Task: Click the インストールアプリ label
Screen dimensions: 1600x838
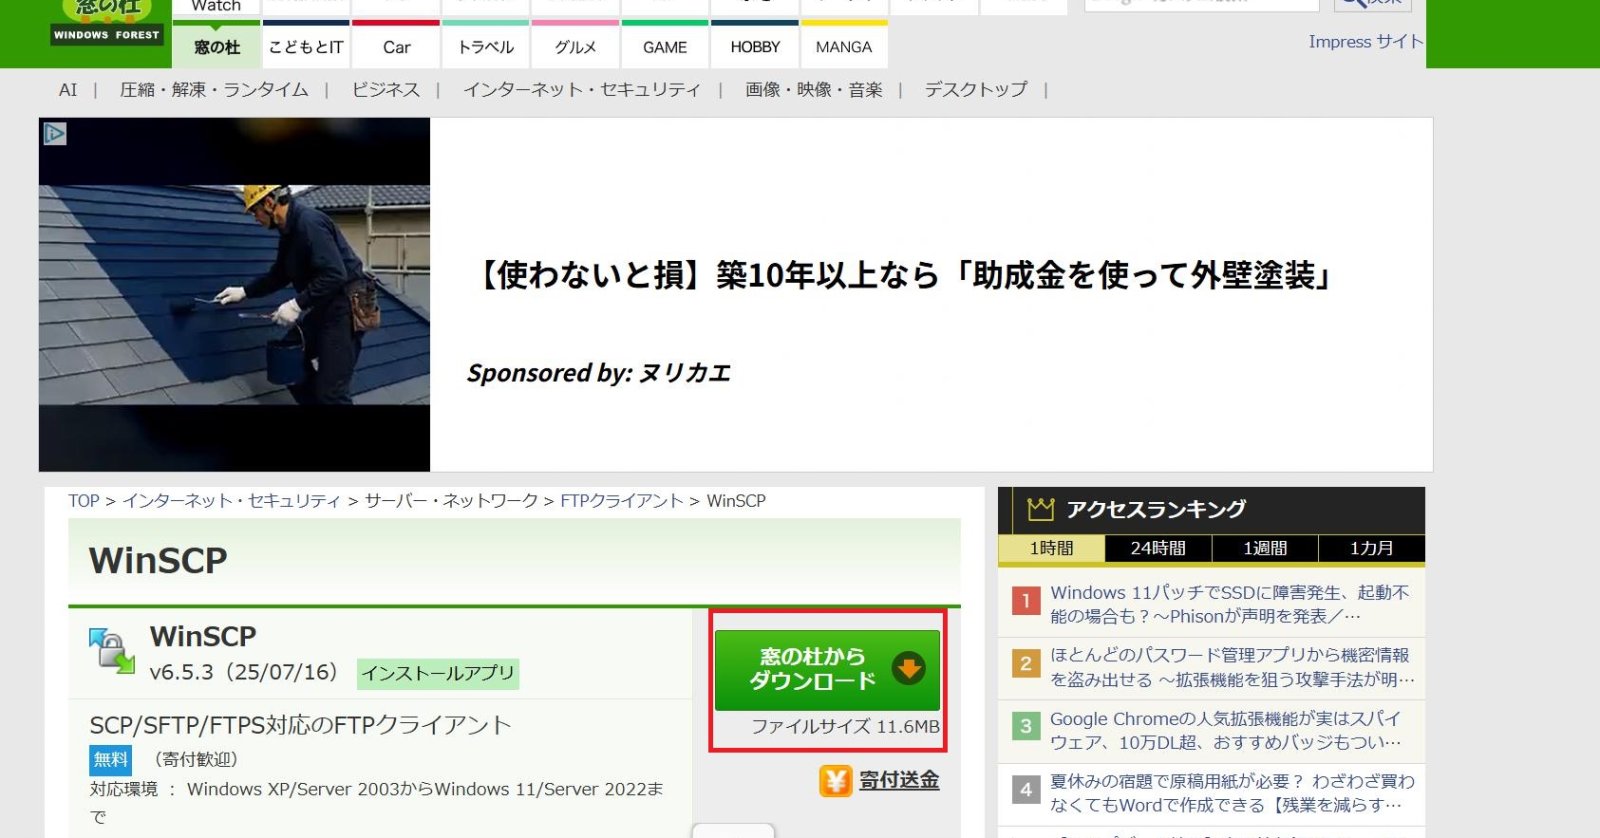Action: [438, 674]
